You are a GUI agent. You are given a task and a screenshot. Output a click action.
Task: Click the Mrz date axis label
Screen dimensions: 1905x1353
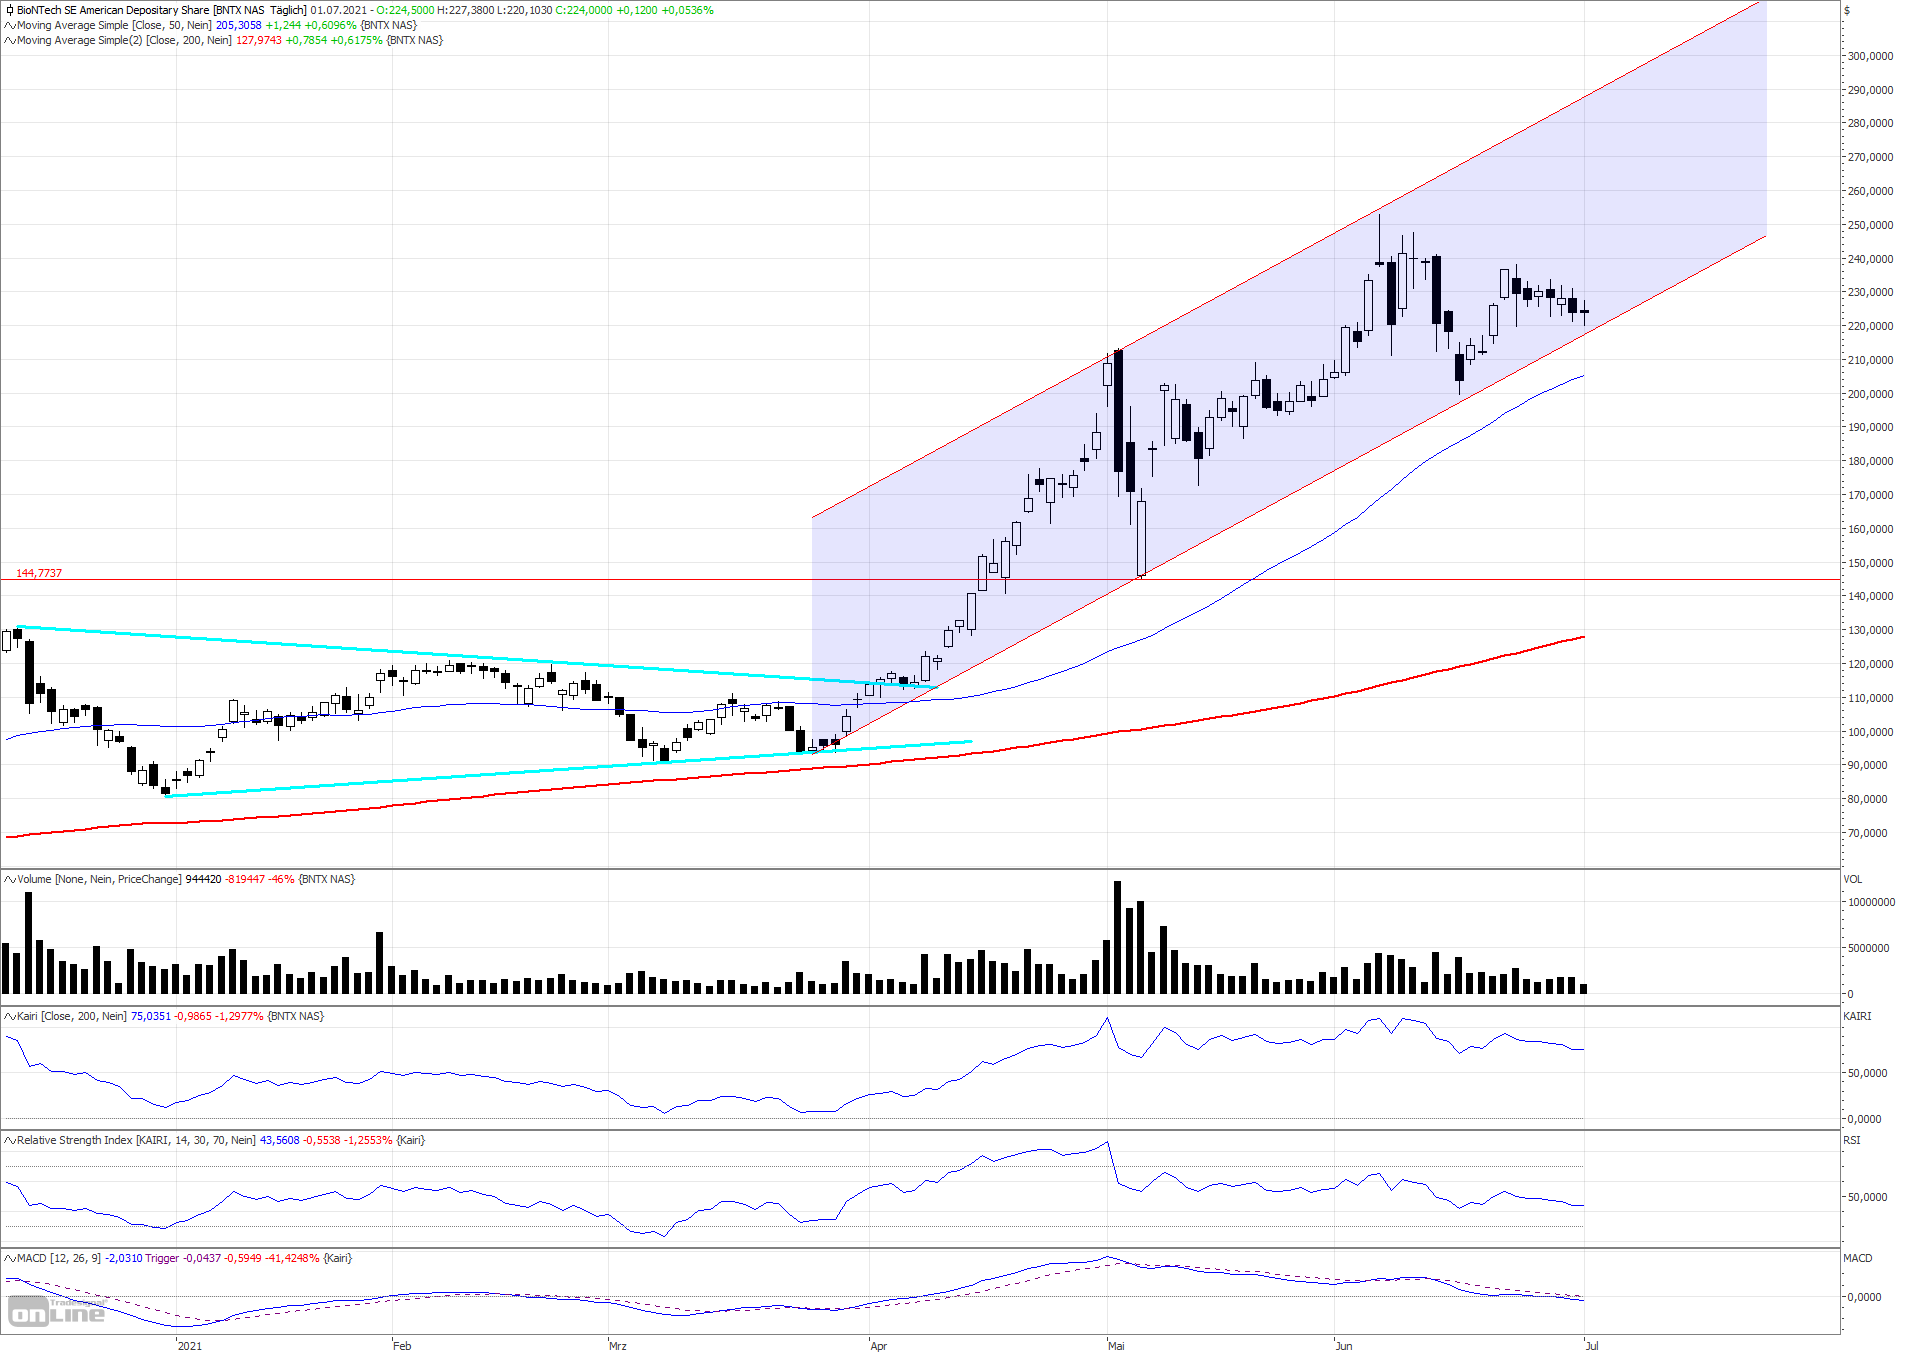point(618,1346)
